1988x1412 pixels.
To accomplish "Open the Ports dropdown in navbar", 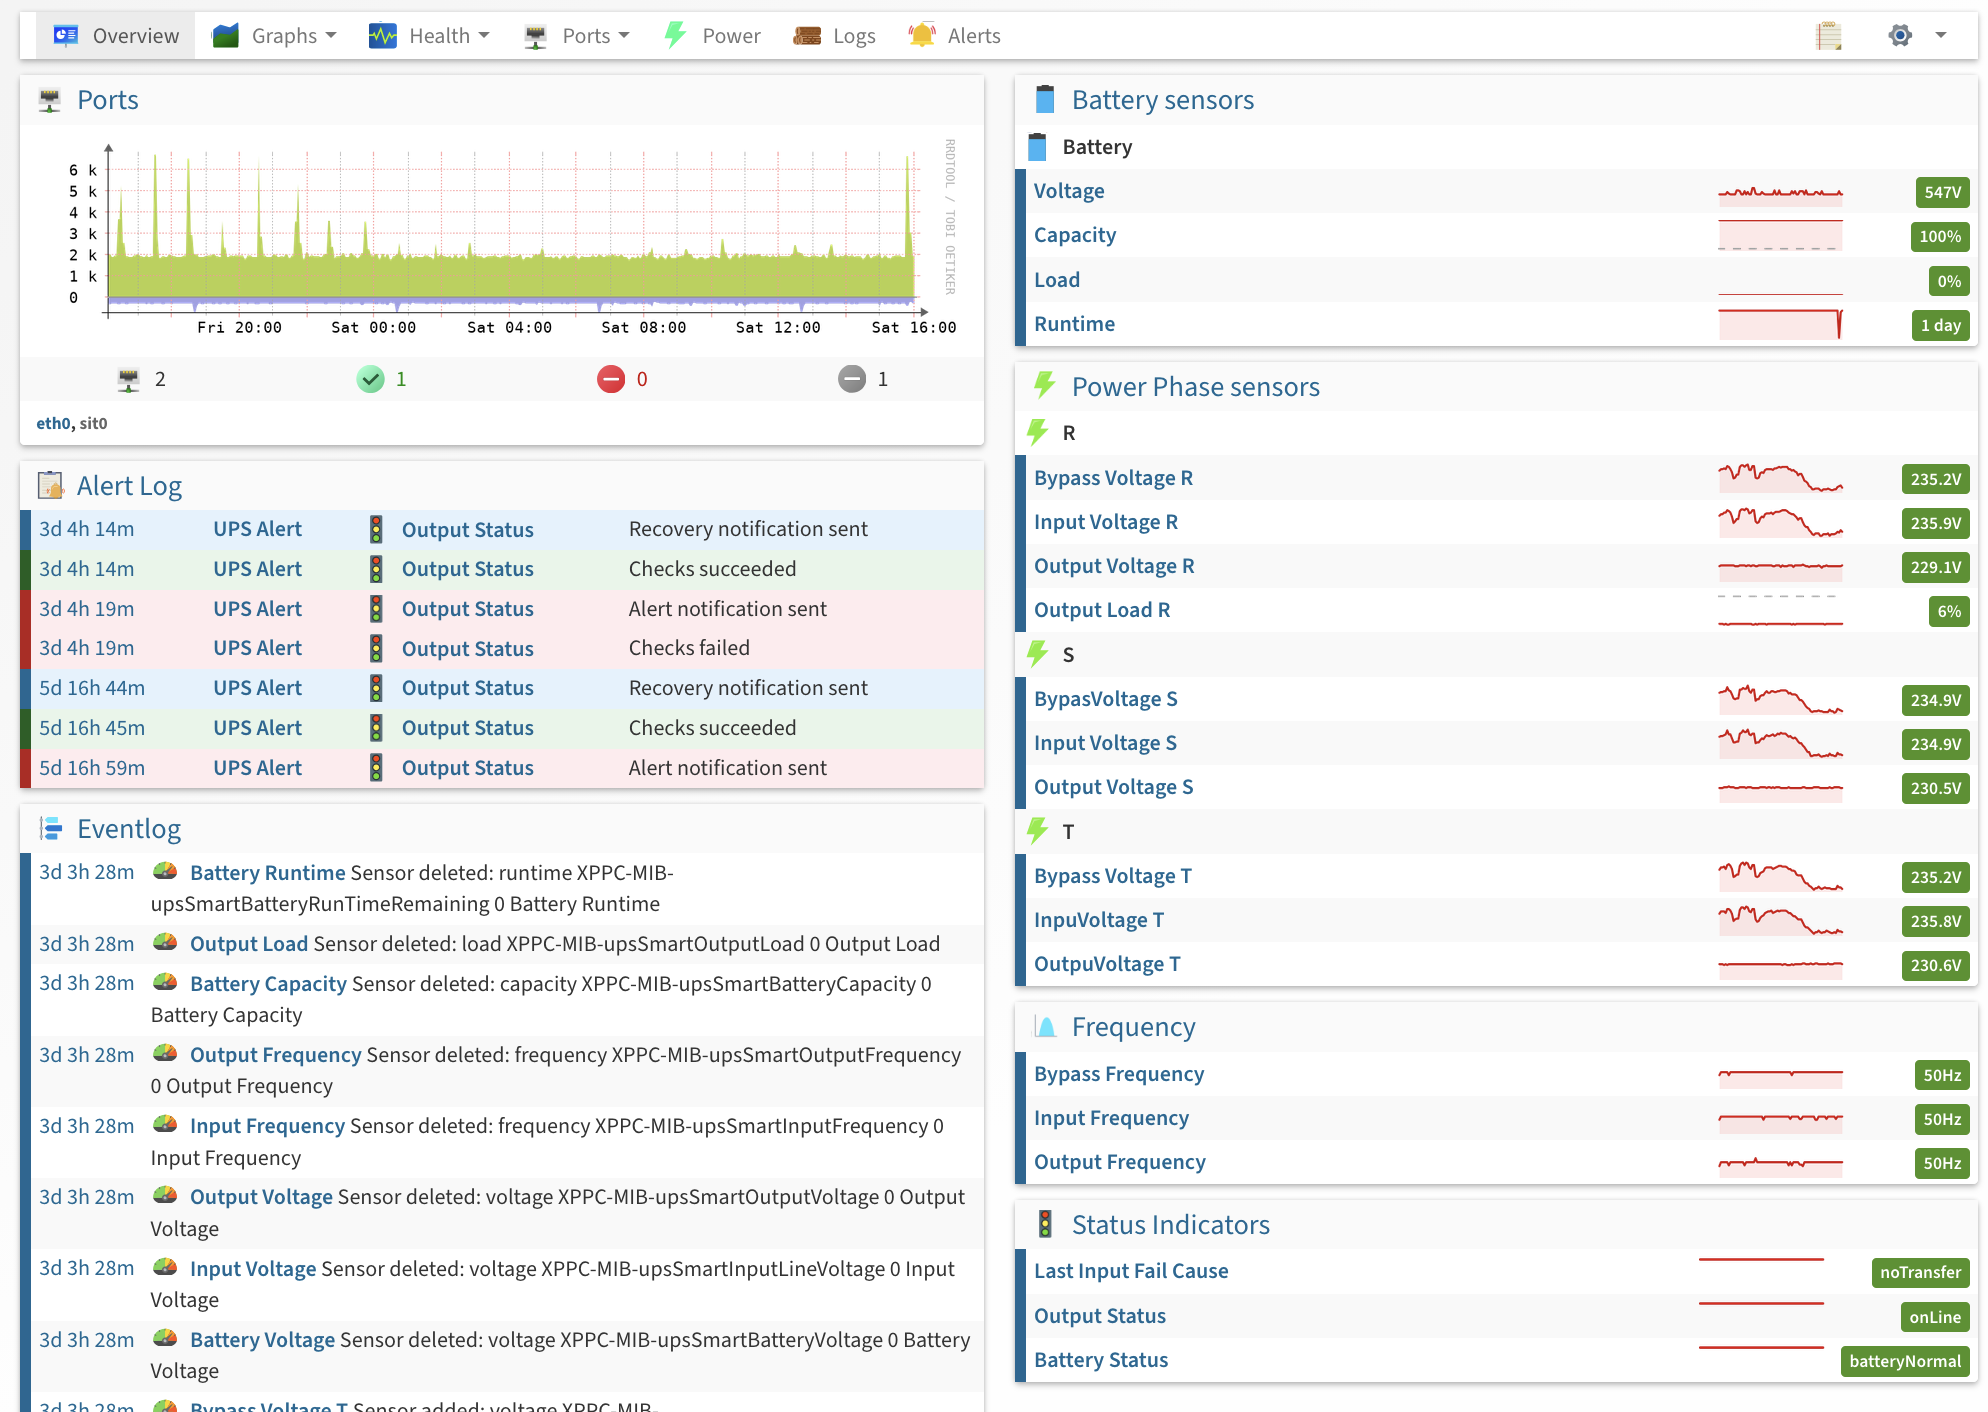I will [x=577, y=36].
